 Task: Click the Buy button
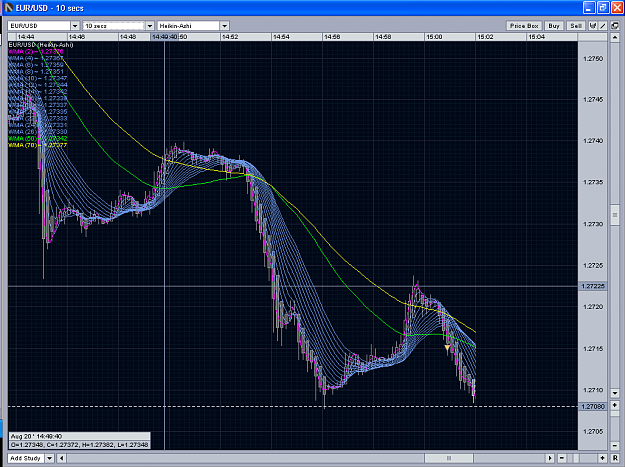pos(554,26)
